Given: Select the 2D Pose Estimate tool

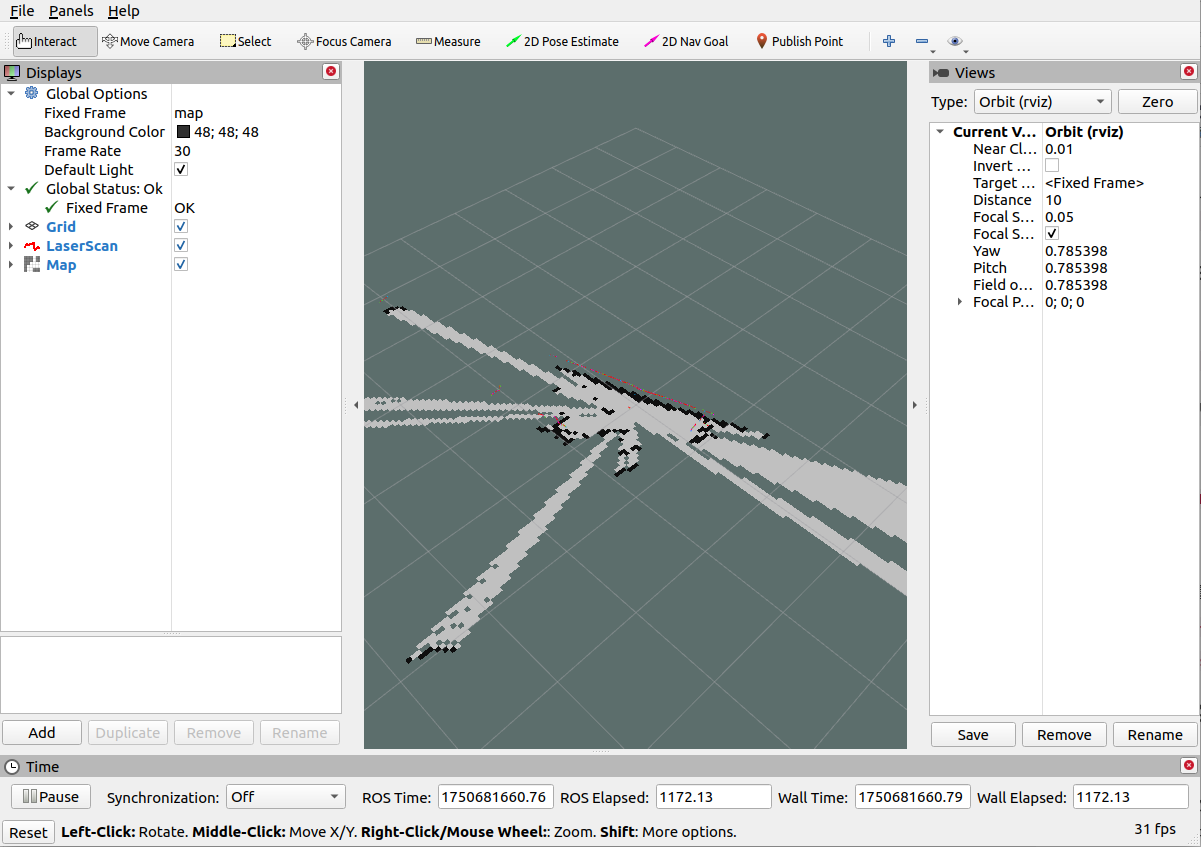Looking at the screenshot, I should point(562,41).
